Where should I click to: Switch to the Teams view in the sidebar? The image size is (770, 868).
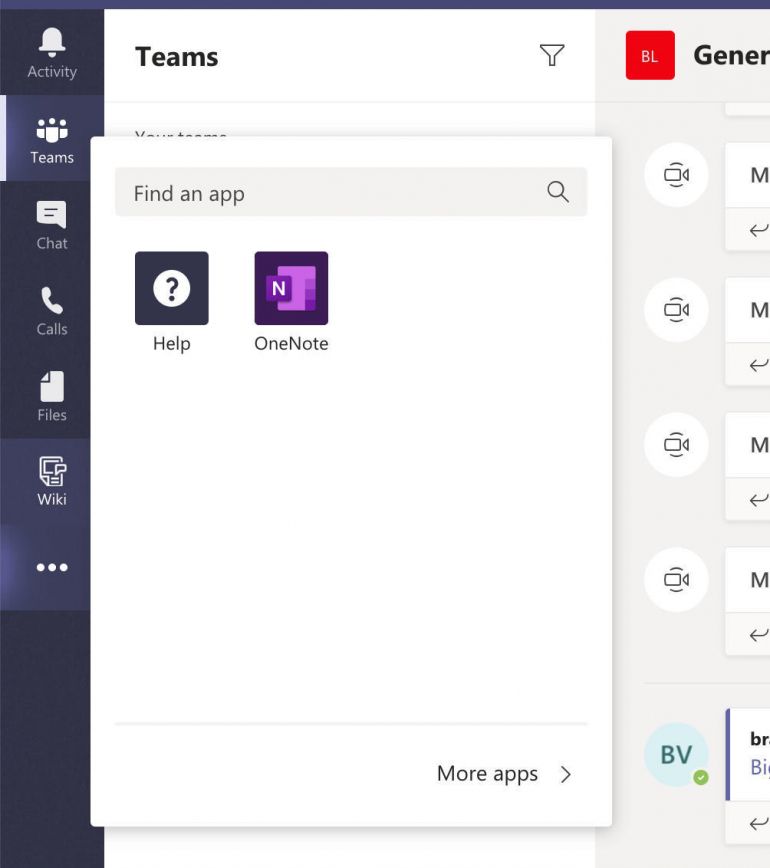click(x=51, y=138)
